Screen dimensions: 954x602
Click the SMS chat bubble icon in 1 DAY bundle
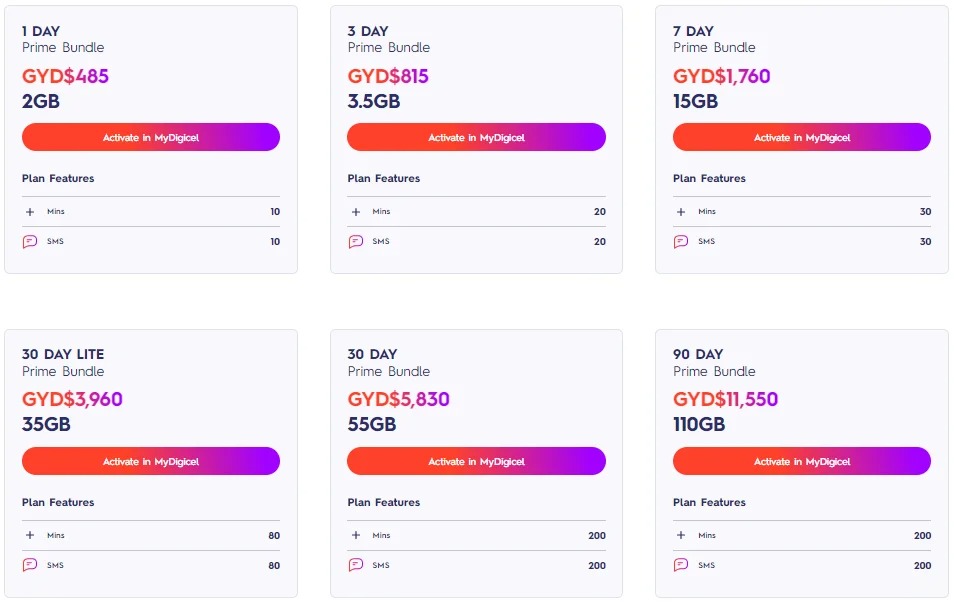tap(30, 242)
